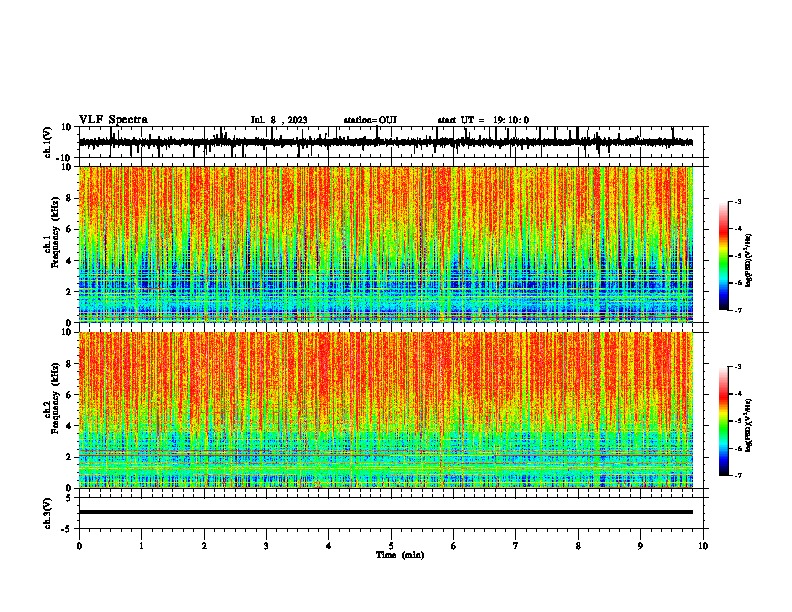792x612 pixels.
Task: Click time axis tick label "3"
Action: point(266,546)
